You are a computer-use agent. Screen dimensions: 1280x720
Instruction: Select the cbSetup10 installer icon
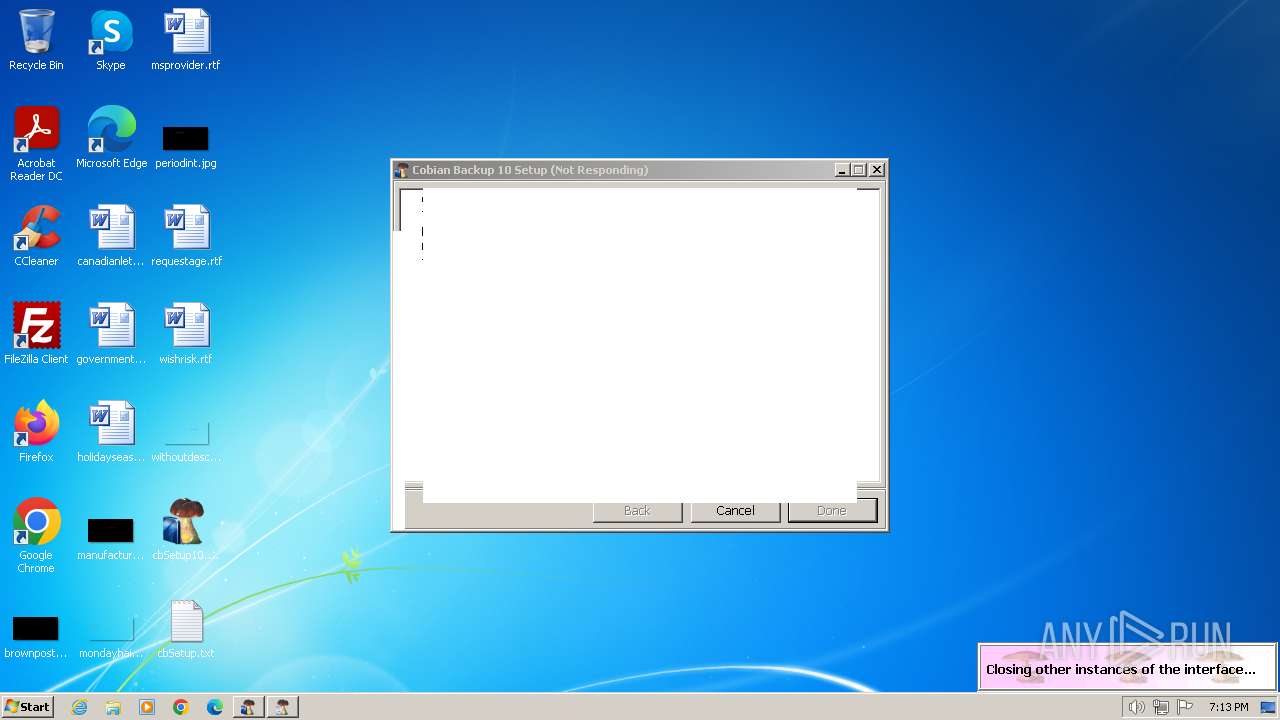tap(186, 530)
